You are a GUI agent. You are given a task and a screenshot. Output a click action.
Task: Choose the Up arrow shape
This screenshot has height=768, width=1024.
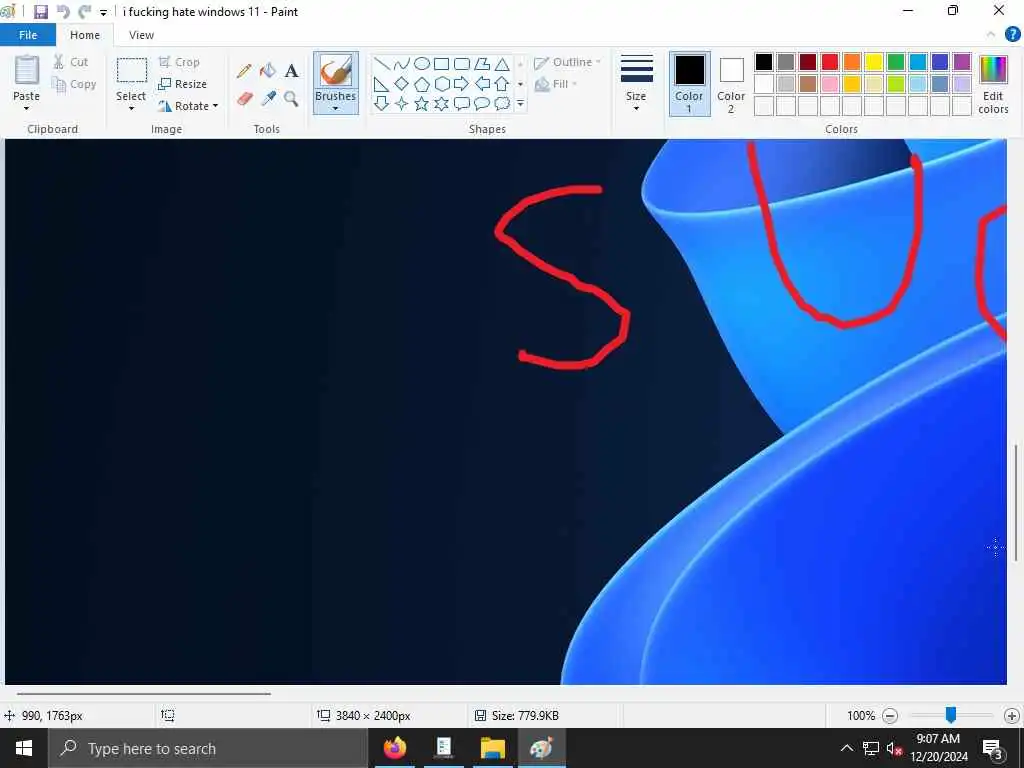(x=502, y=84)
